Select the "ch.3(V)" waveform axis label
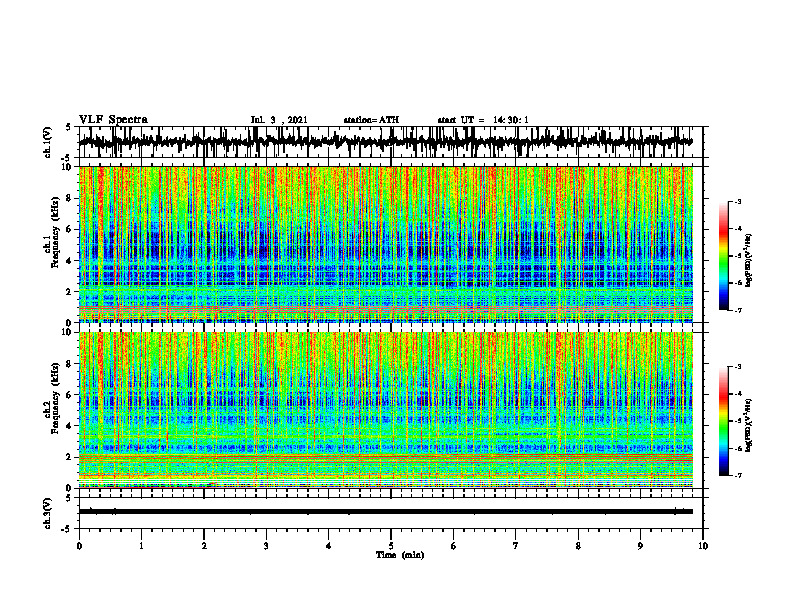Viewport: 792px width, 612px height. 48,514
